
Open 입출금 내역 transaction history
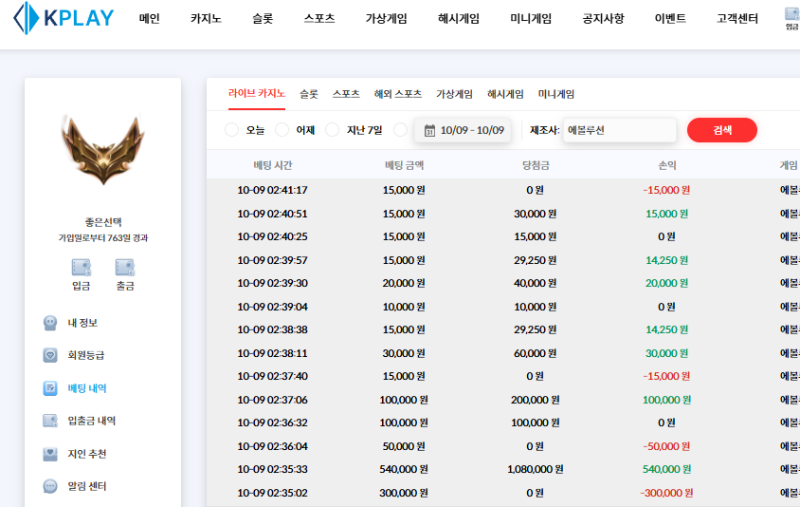tap(91, 421)
